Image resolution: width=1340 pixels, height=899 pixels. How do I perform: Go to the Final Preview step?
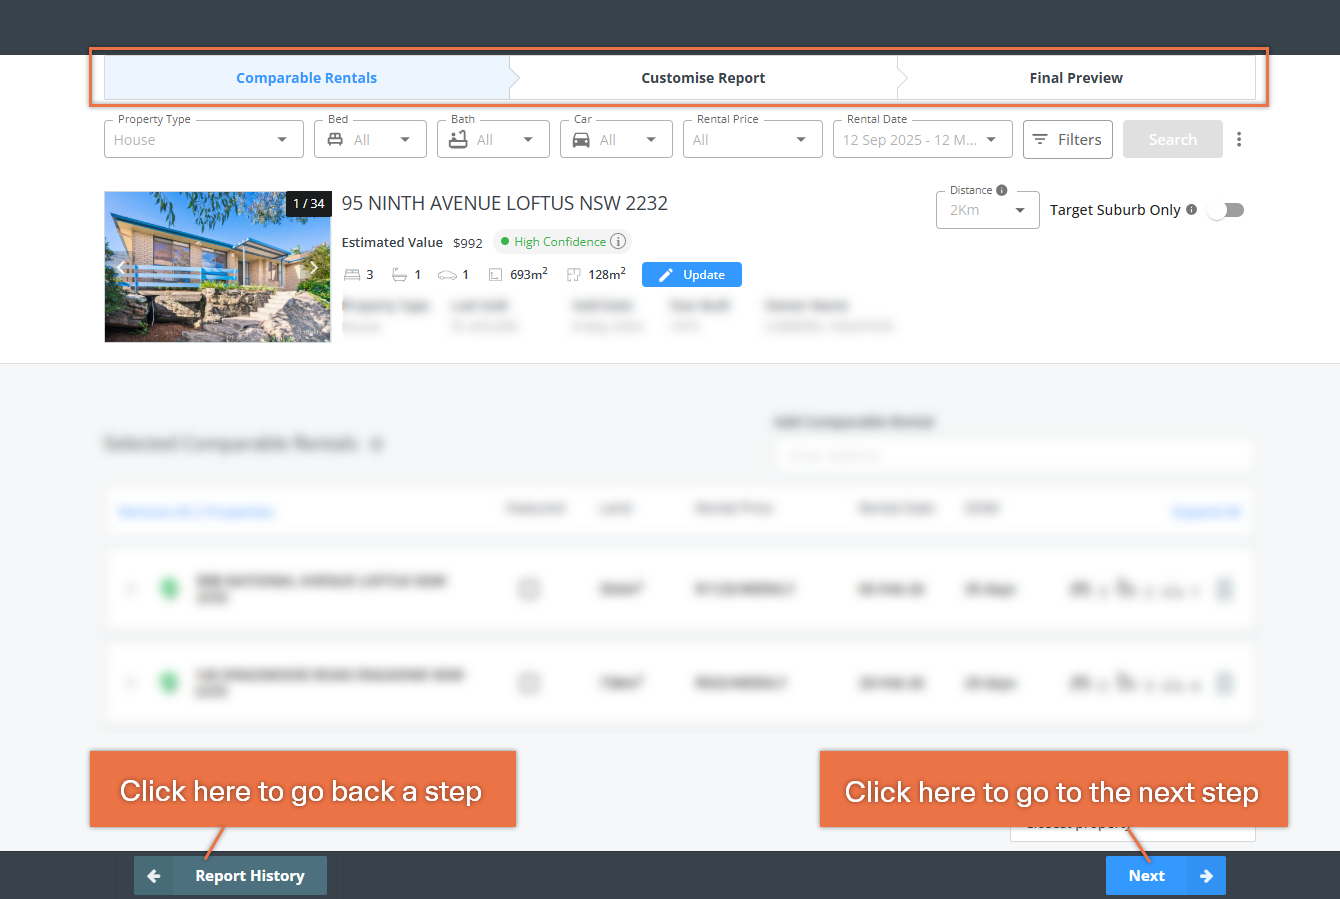coord(1076,78)
